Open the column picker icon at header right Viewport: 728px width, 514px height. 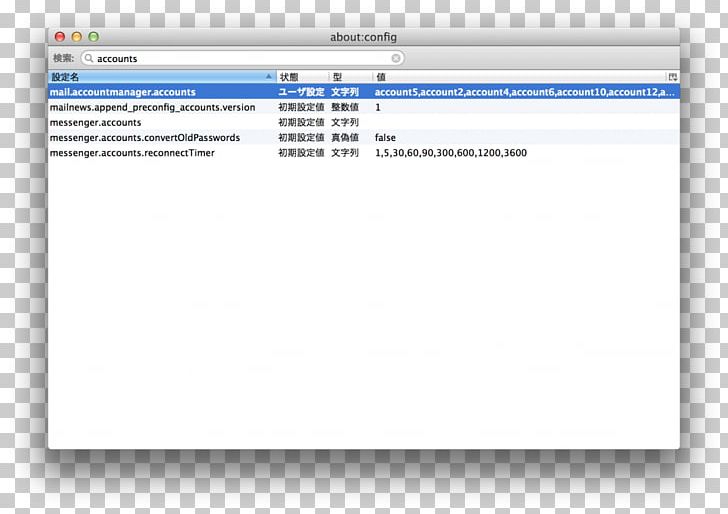[x=673, y=77]
